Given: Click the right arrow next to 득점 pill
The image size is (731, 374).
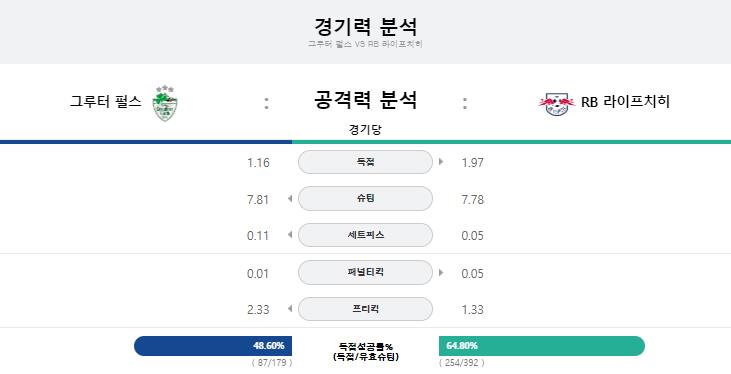Looking at the screenshot, I should (441, 162).
